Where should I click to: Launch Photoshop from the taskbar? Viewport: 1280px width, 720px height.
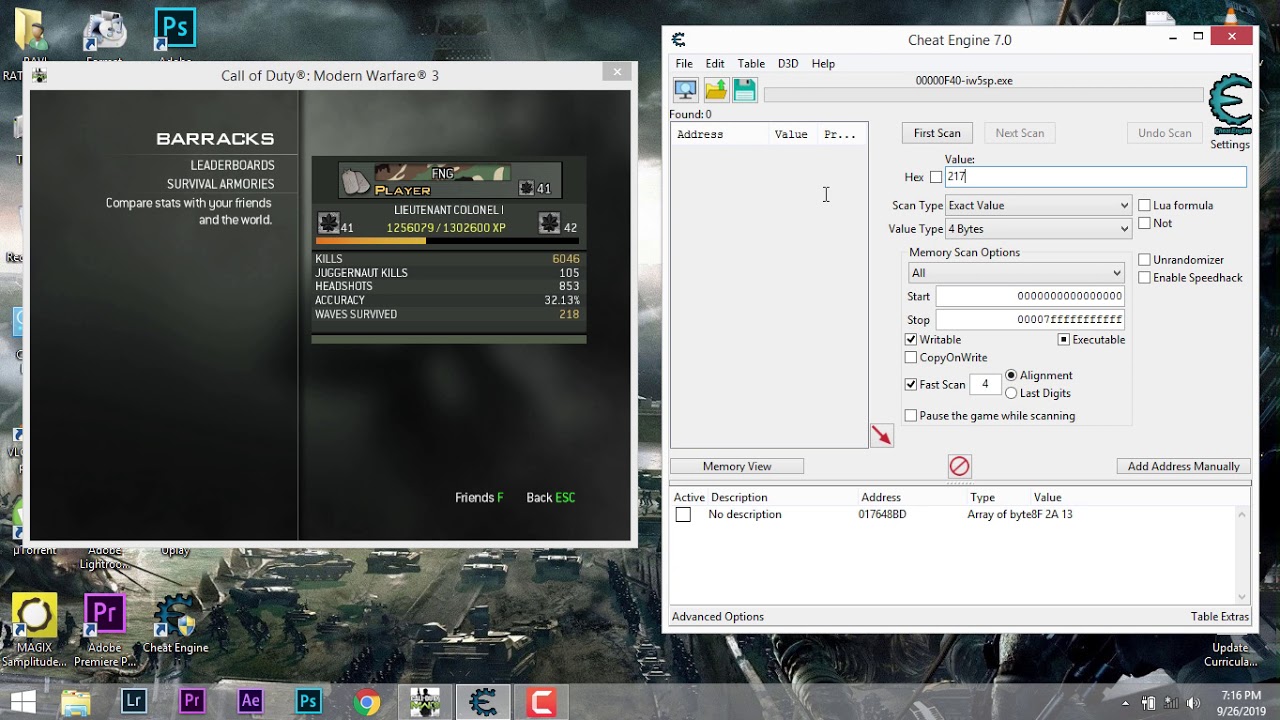[x=308, y=702]
